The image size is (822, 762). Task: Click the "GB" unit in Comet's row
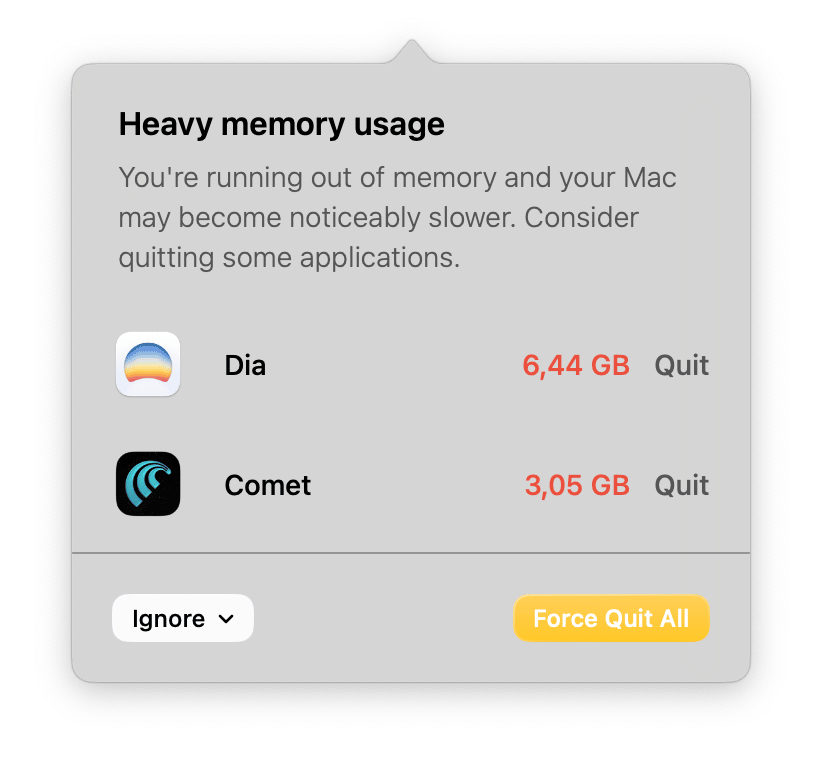pos(610,485)
